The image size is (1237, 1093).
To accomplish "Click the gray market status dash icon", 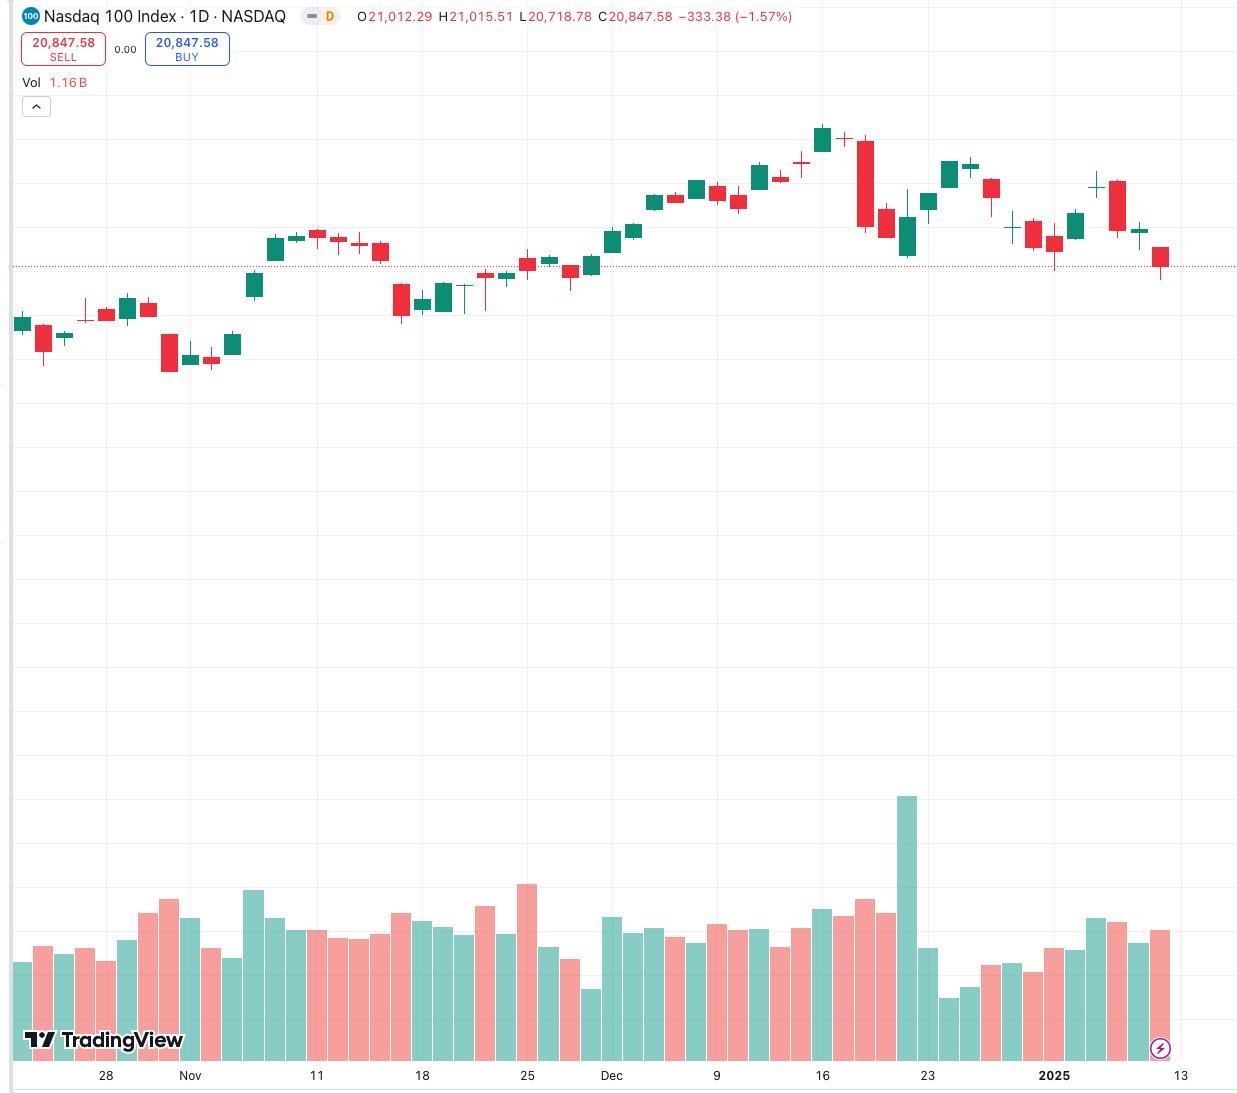I will (x=312, y=16).
